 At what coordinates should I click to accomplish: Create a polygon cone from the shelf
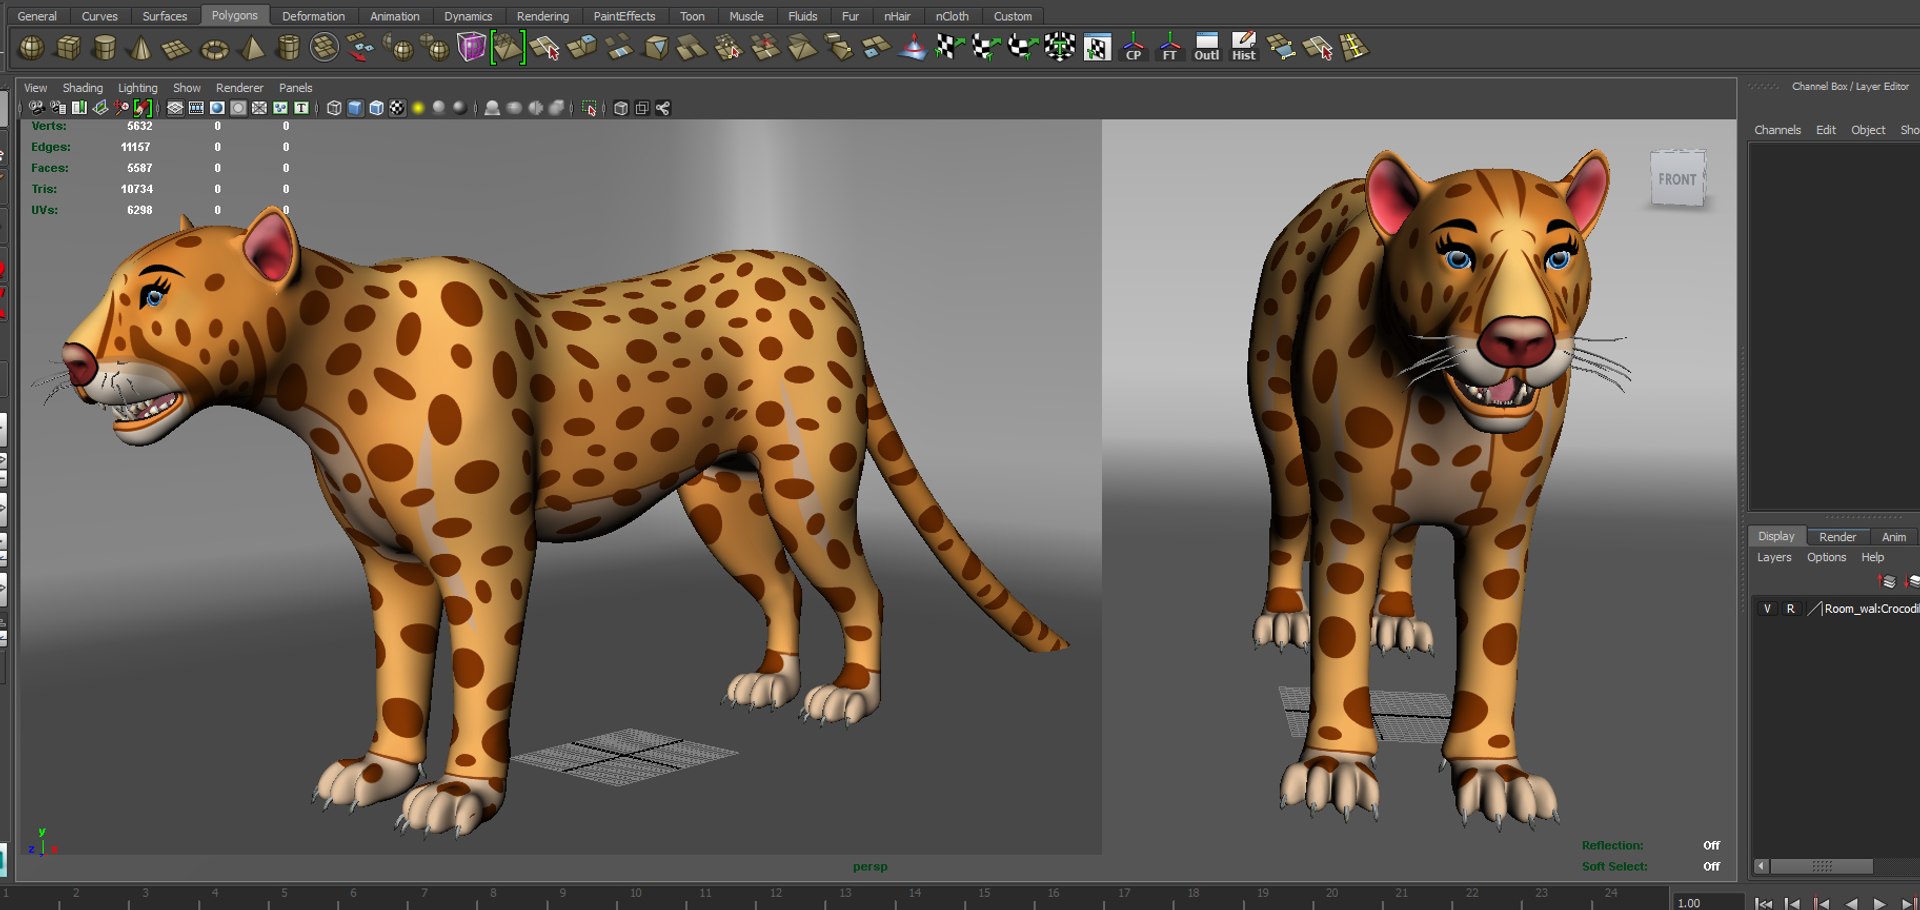[141, 47]
